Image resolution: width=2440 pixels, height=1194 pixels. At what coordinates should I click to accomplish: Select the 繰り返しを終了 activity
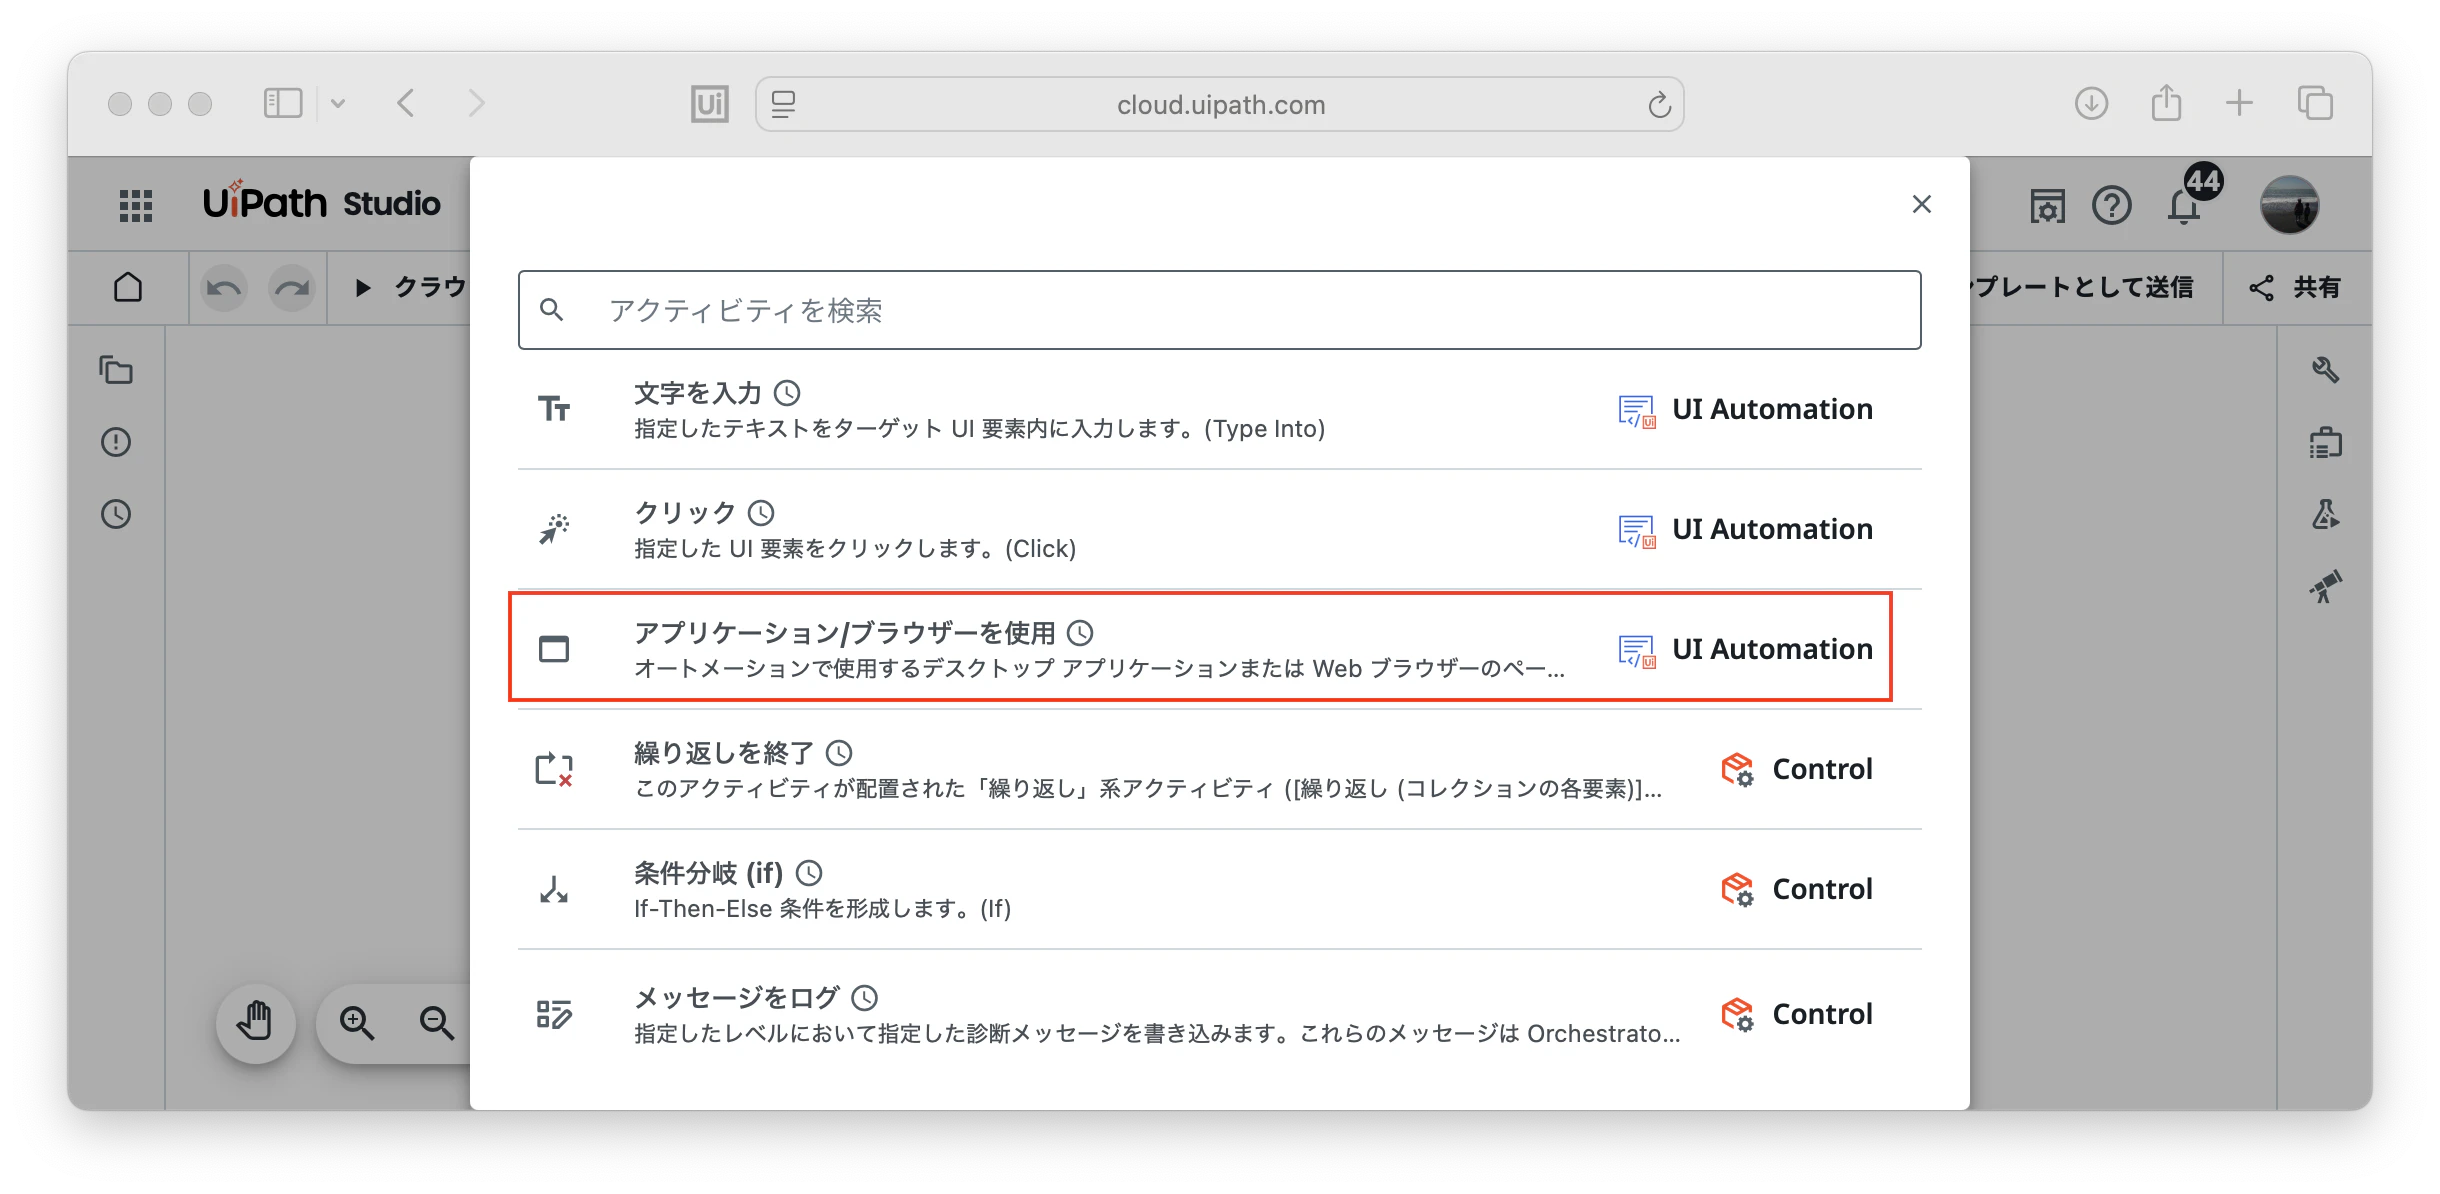[x=1219, y=770]
